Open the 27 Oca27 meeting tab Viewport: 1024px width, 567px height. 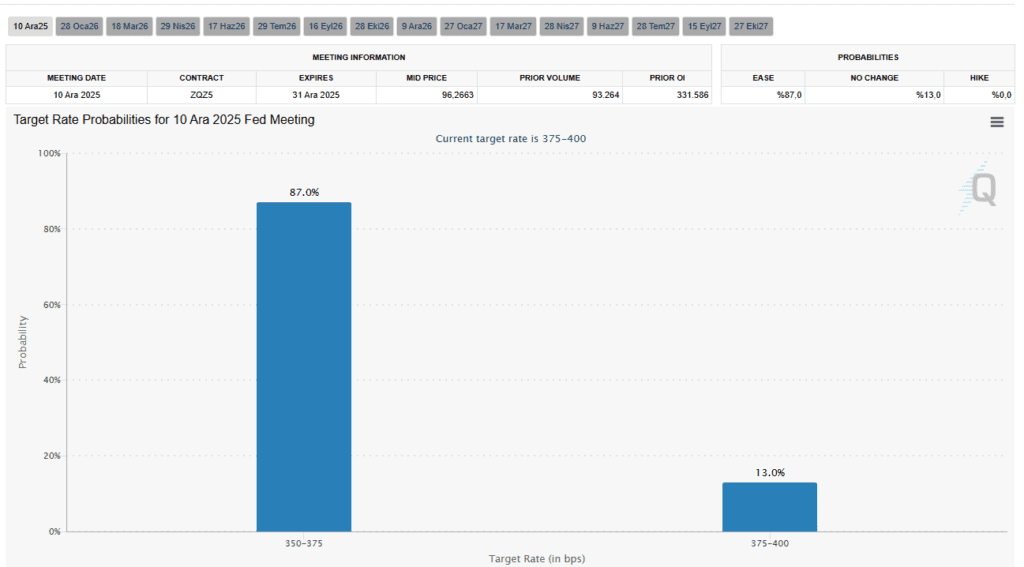(463, 26)
